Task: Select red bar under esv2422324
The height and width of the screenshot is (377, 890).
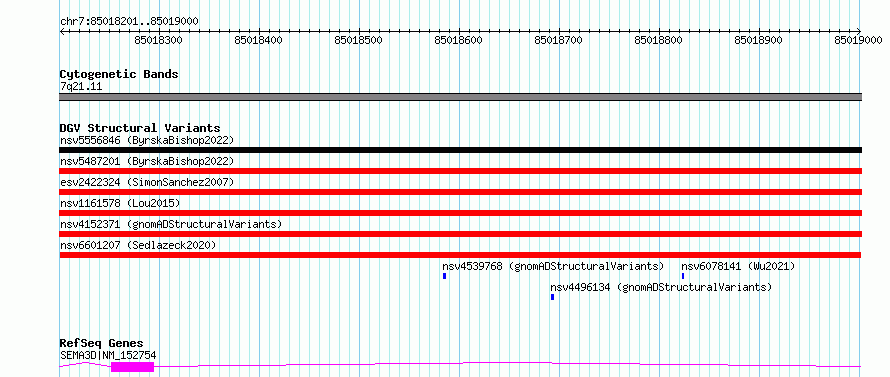Action: click(x=460, y=192)
